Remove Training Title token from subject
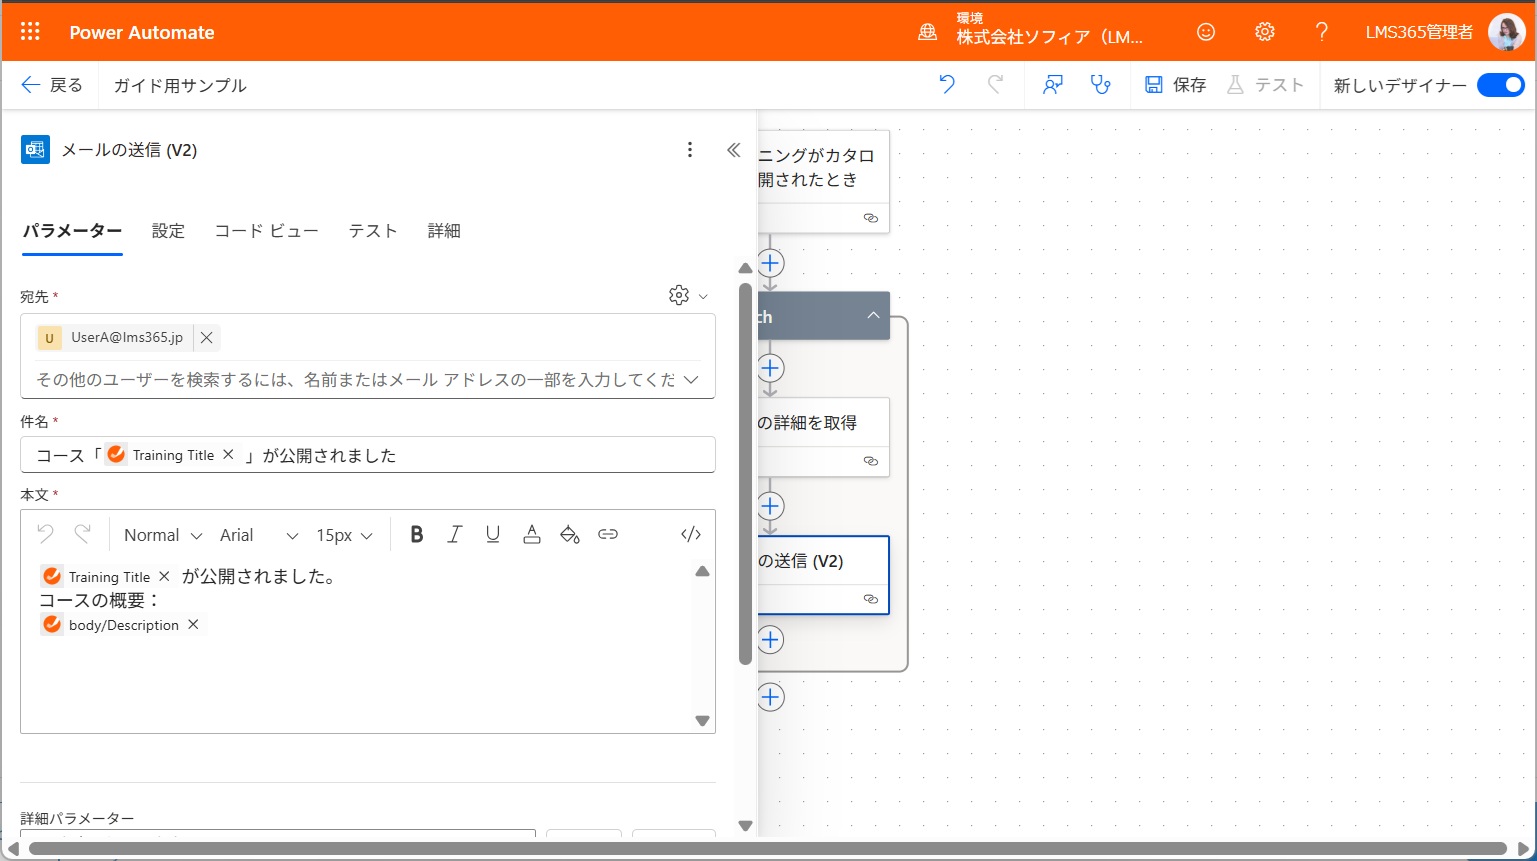The image size is (1537, 861). tap(228, 455)
